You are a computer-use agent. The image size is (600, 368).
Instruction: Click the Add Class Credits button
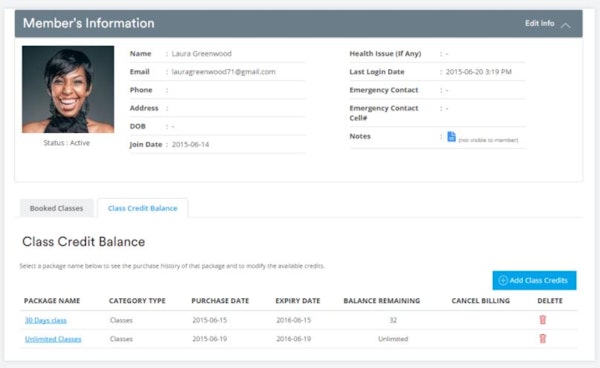534,280
